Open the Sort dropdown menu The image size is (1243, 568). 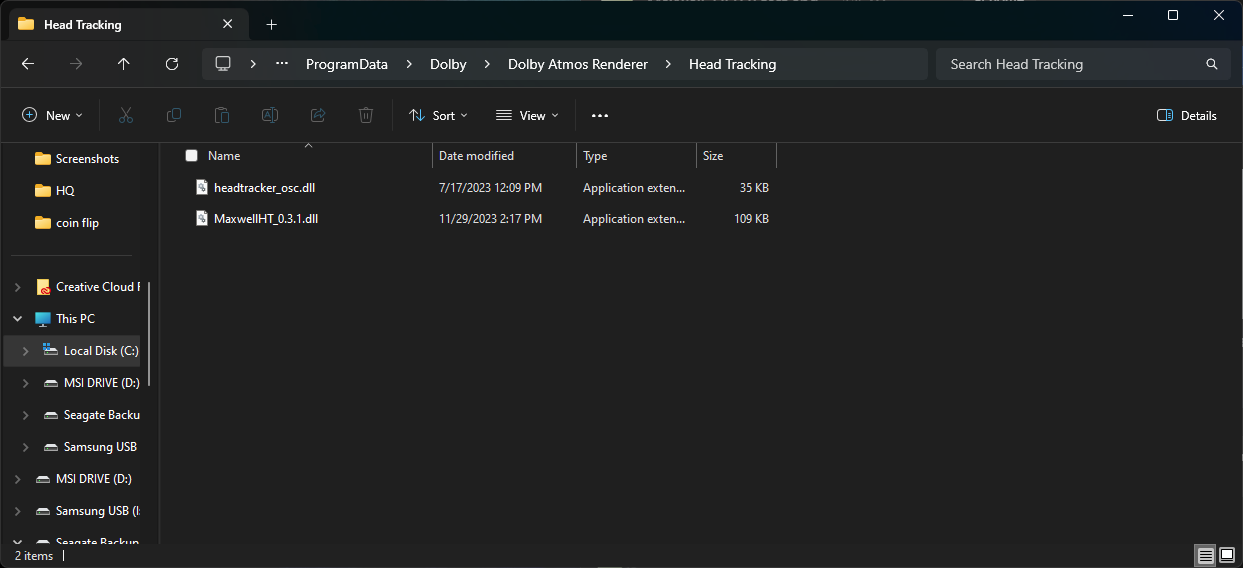click(x=438, y=115)
